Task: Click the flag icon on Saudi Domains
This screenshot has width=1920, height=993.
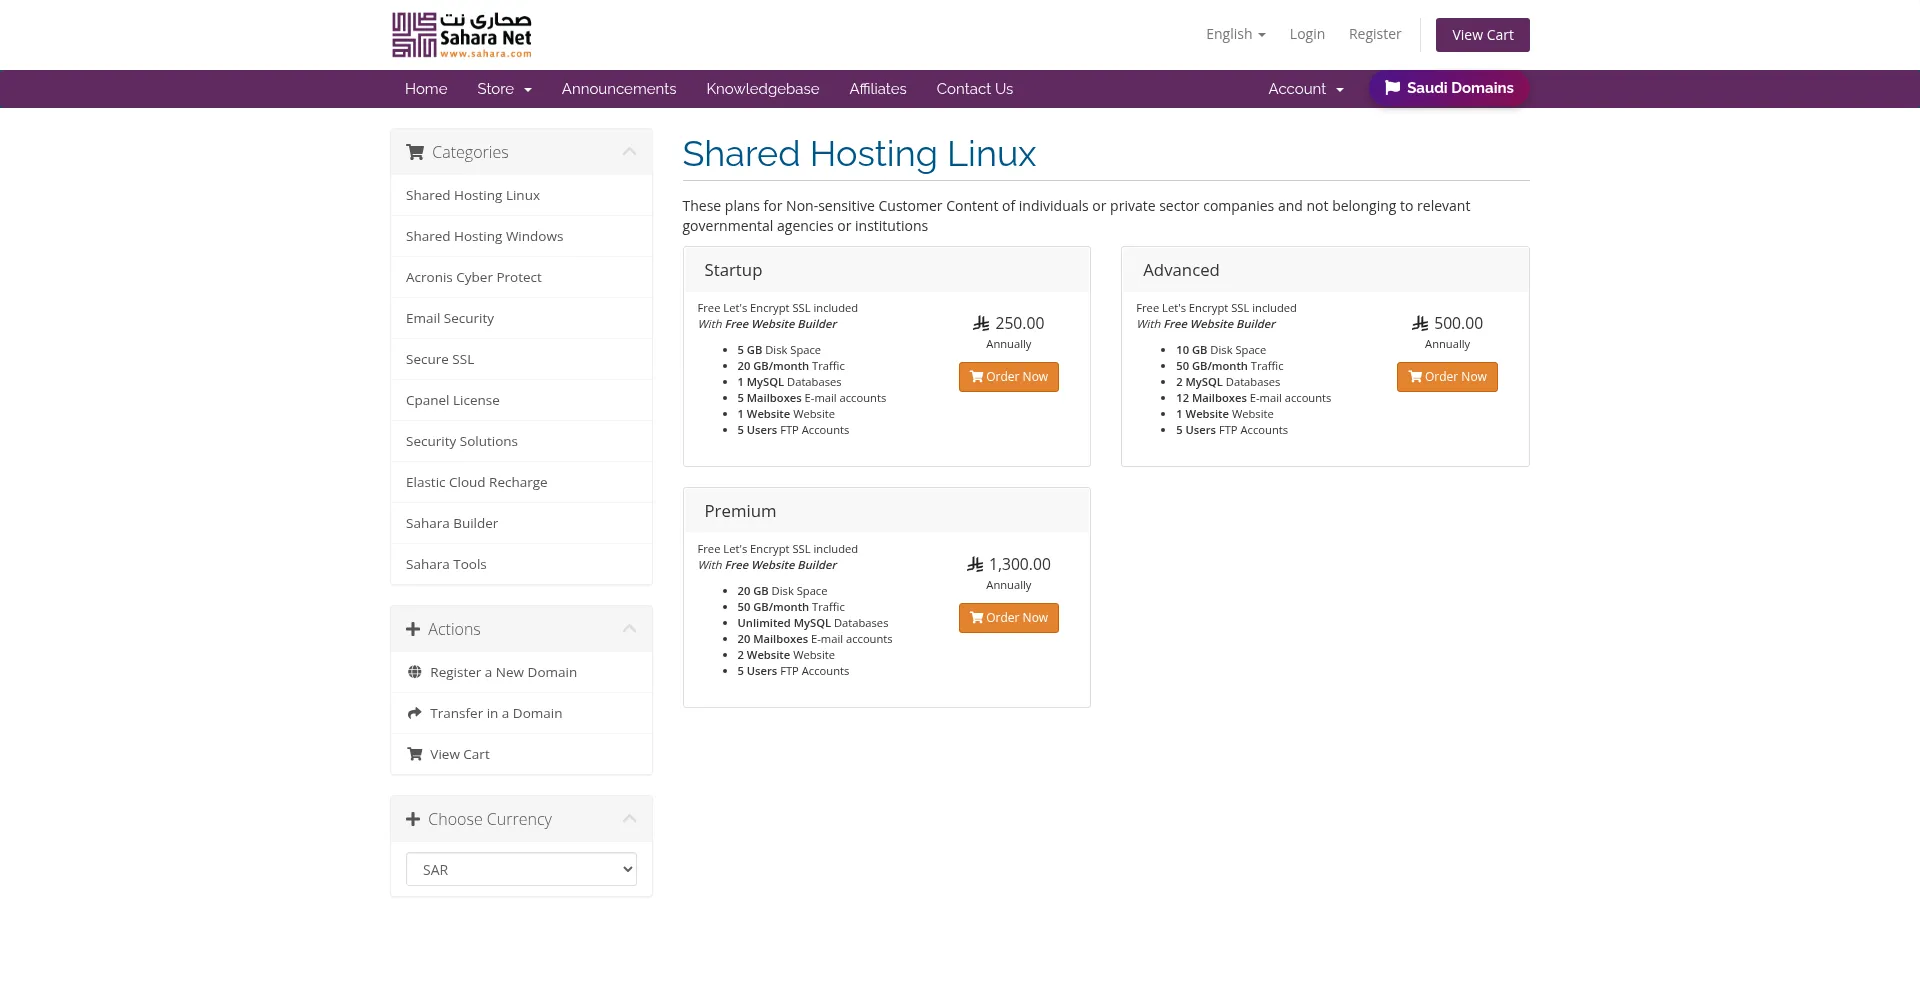Action: [x=1392, y=88]
